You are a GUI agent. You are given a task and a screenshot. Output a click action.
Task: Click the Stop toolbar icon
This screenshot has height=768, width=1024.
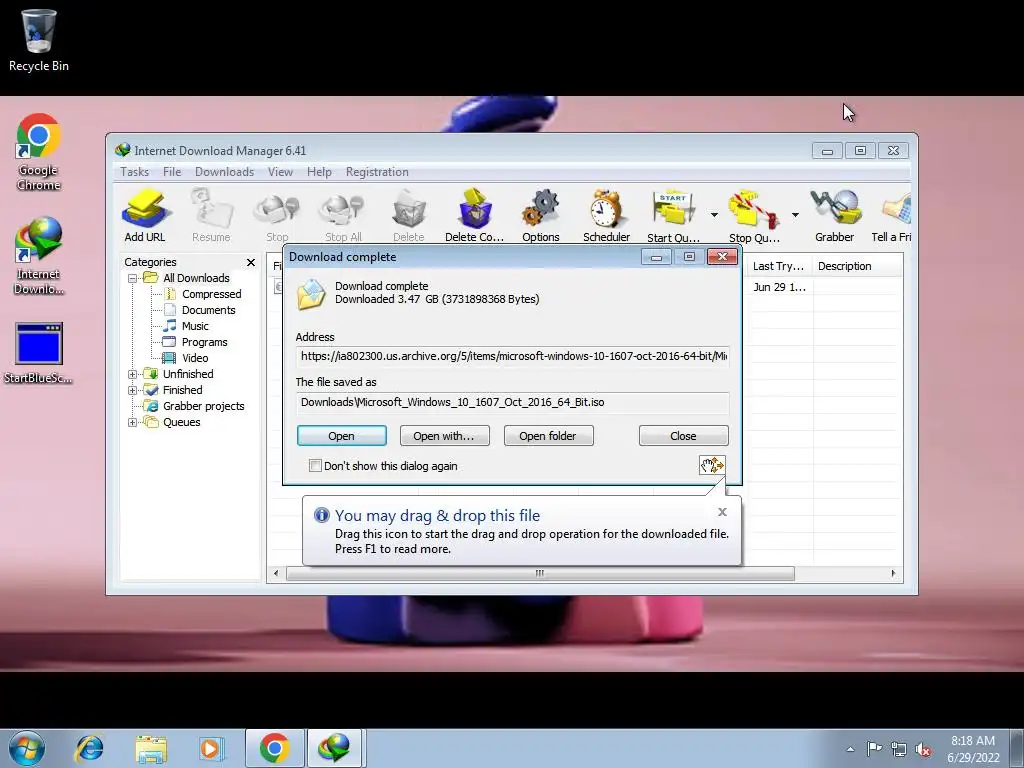pyautogui.click(x=277, y=216)
